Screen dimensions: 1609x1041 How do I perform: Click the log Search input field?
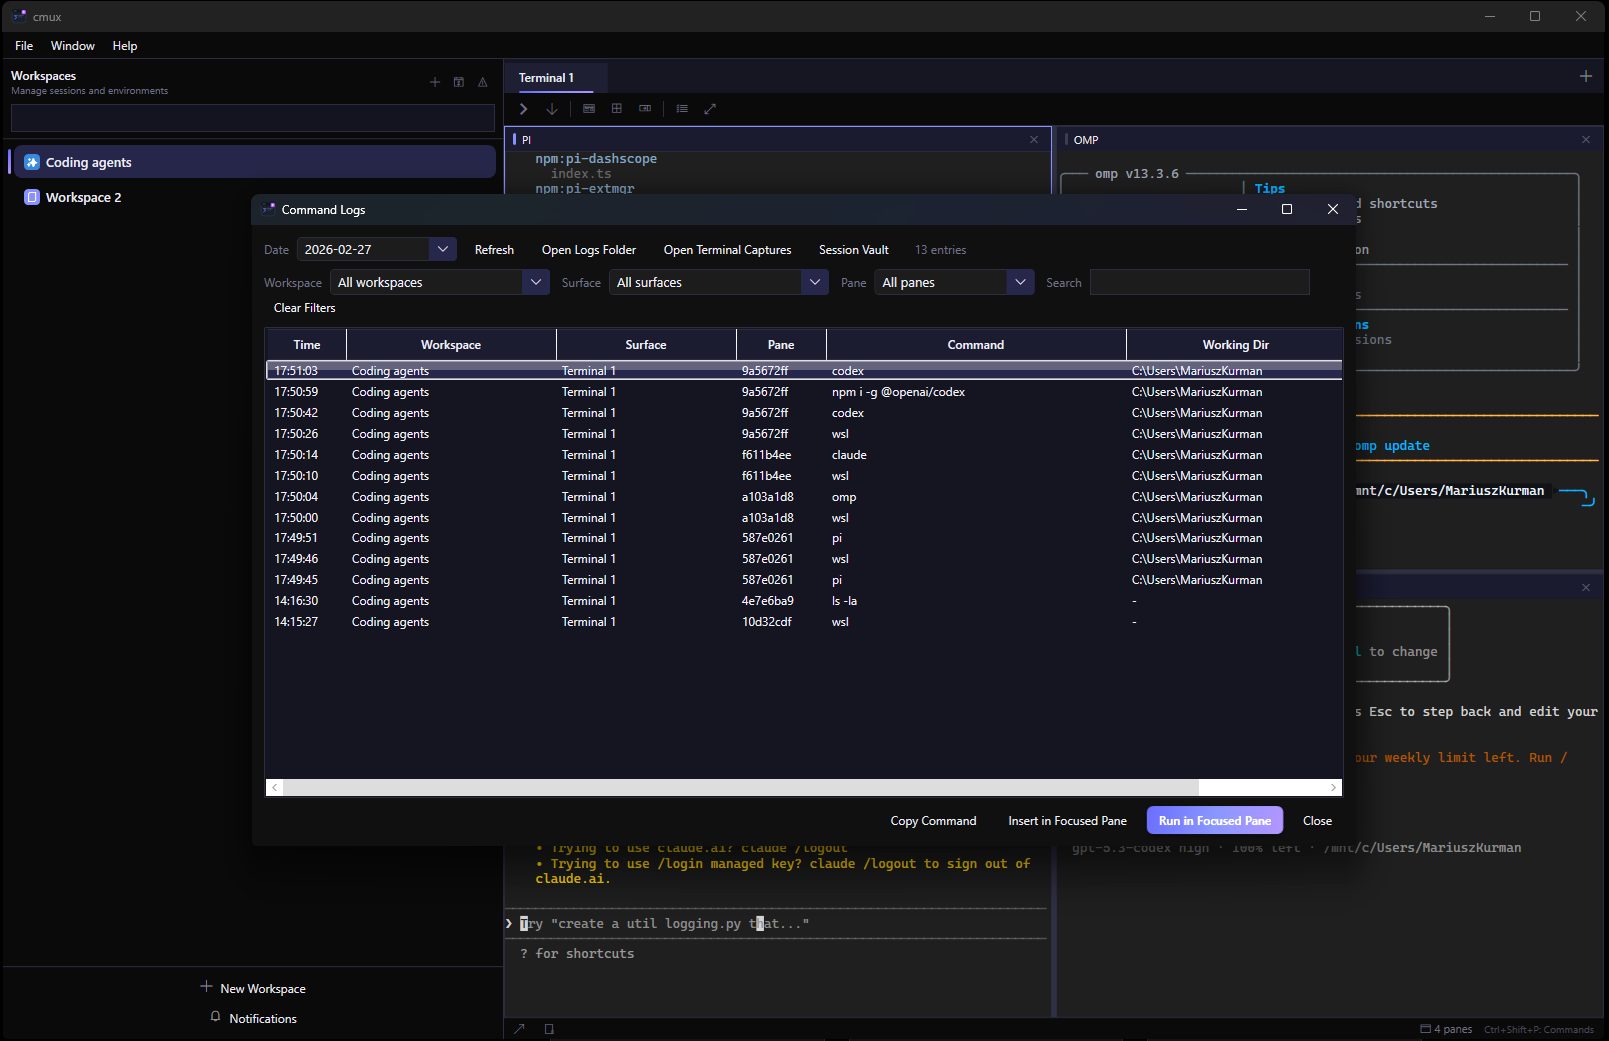coord(1200,282)
